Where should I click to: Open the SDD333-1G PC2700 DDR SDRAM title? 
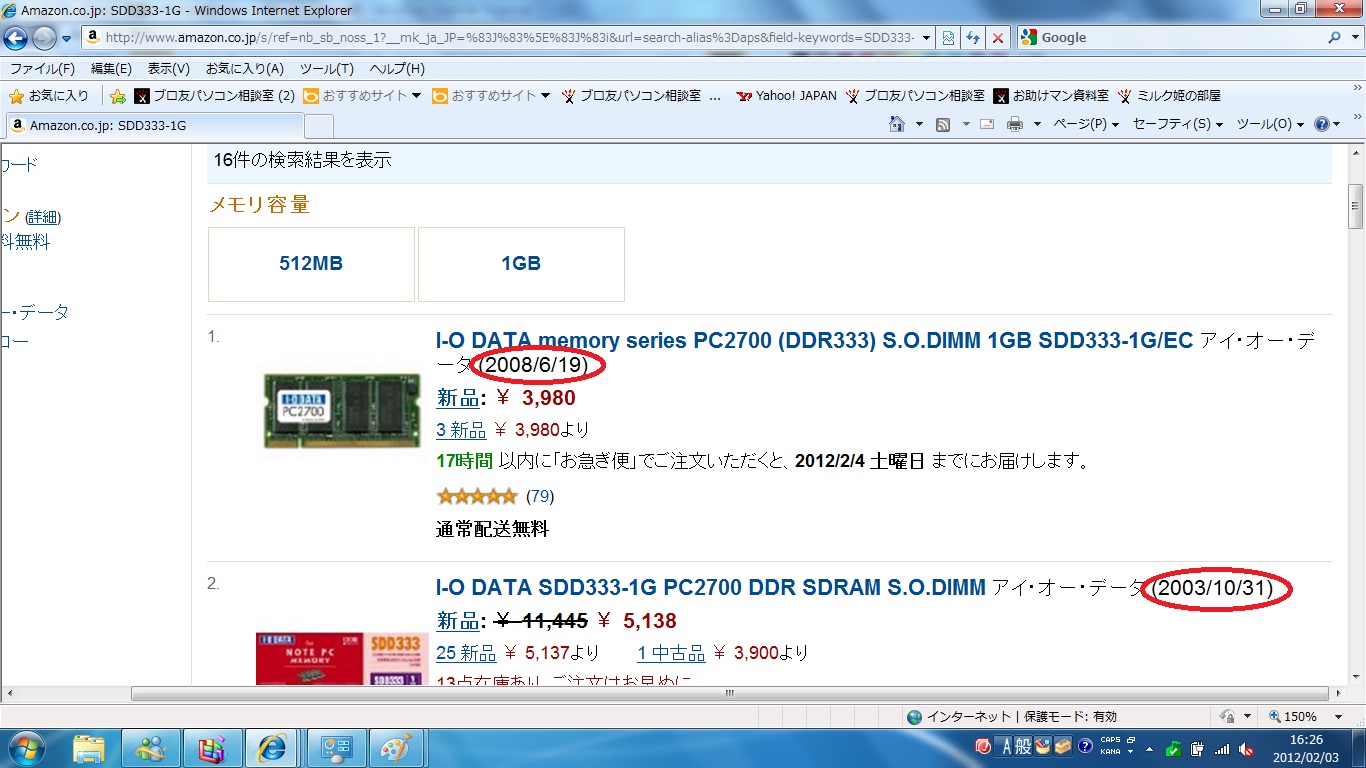point(711,587)
